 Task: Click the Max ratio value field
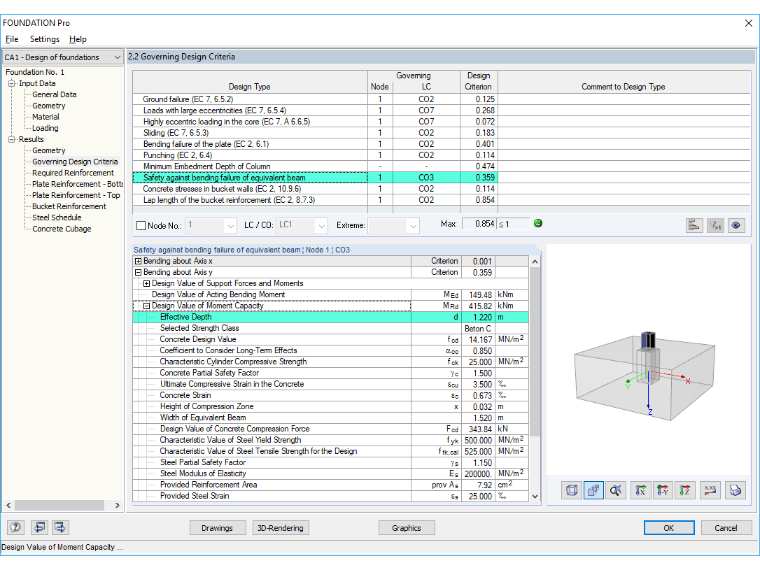(x=478, y=224)
